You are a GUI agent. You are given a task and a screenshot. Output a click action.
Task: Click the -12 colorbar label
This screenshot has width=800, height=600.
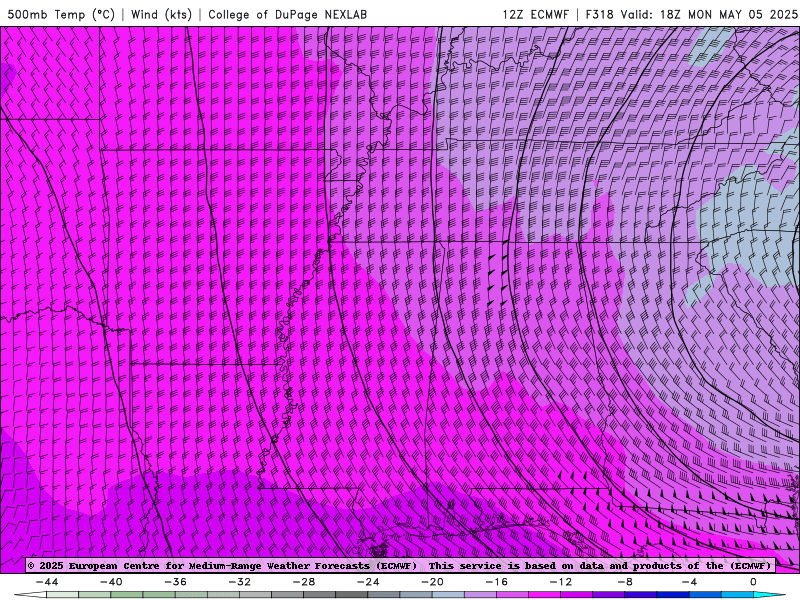tap(561, 582)
